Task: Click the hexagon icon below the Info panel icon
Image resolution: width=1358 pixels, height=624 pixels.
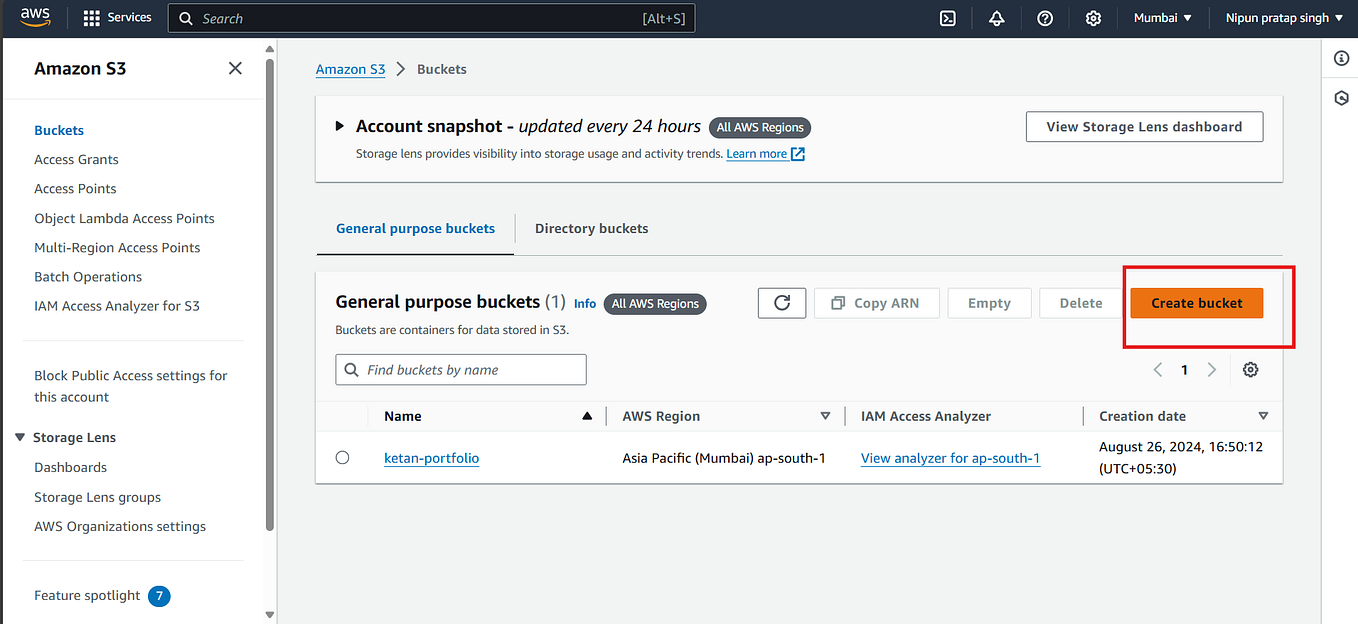Action: pos(1340,97)
